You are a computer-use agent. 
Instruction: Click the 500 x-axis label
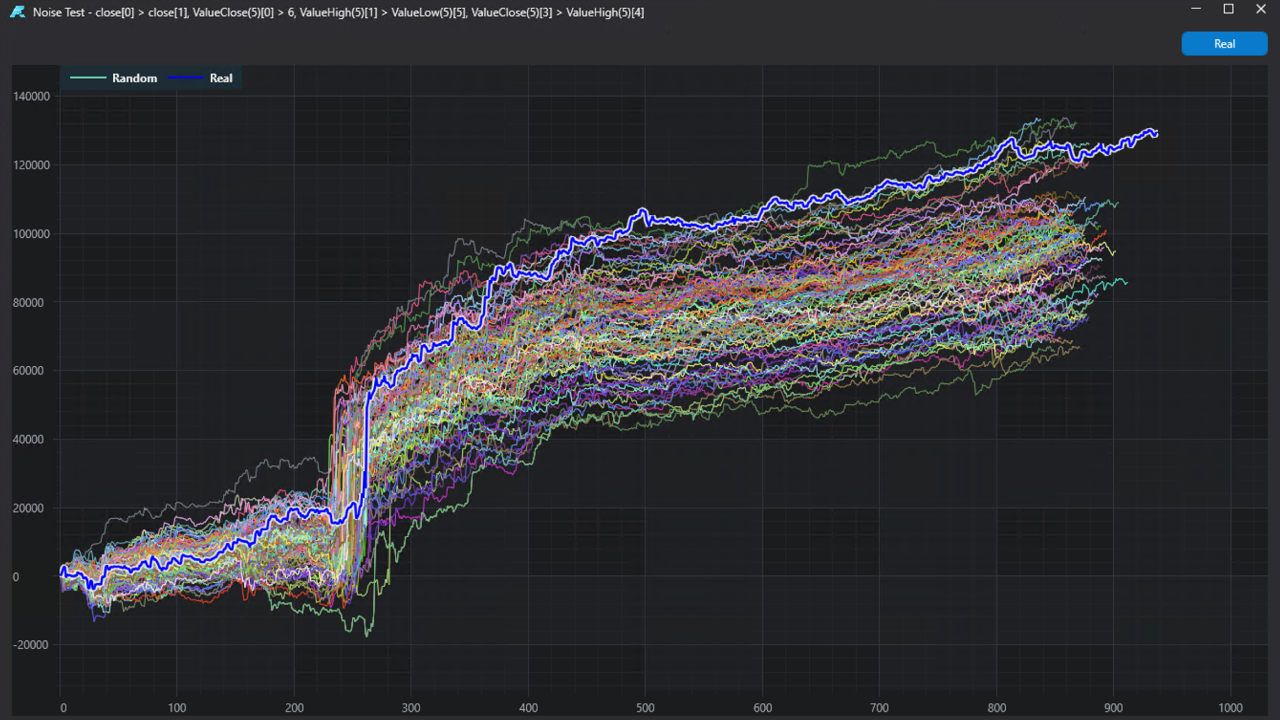(x=645, y=707)
